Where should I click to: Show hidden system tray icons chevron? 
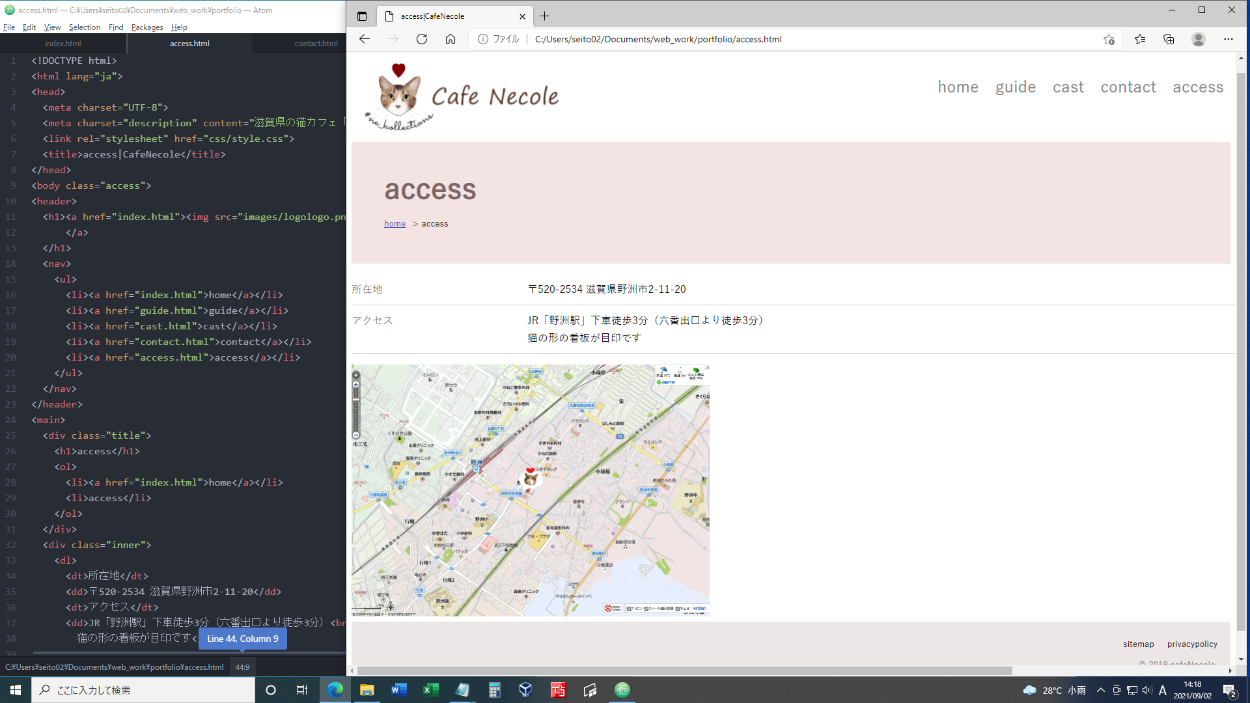tap(1101, 690)
